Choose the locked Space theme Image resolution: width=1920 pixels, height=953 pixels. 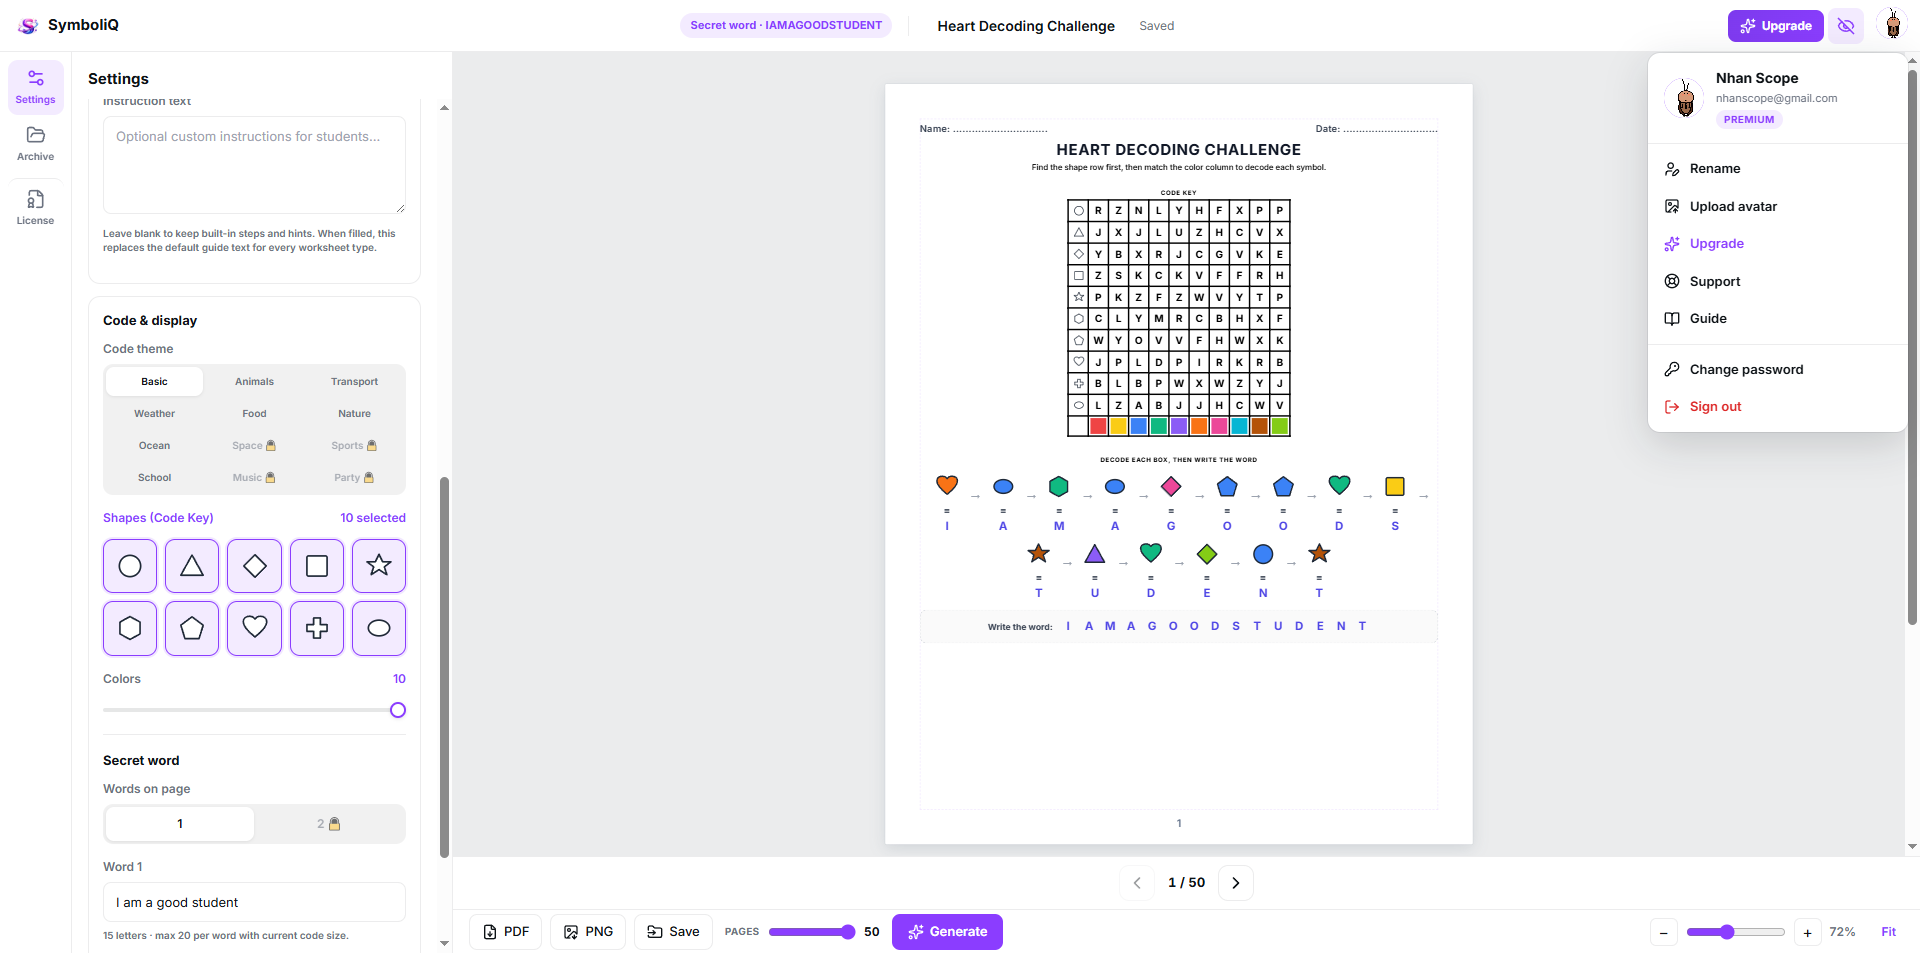pyautogui.click(x=255, y=445)
